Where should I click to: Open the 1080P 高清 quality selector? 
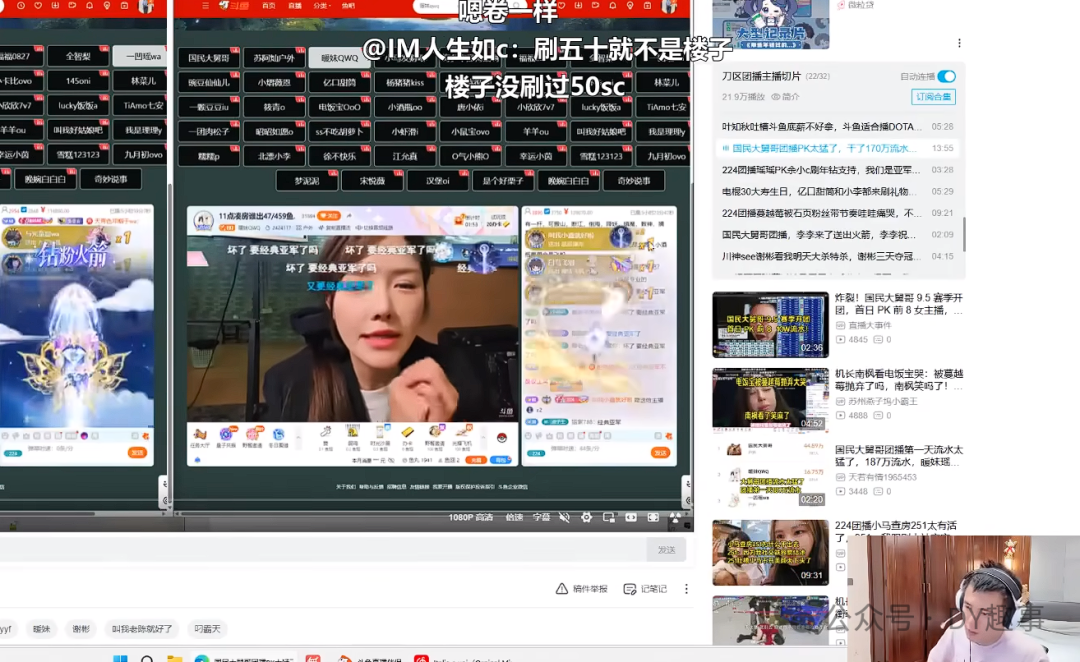coord(470,517)
